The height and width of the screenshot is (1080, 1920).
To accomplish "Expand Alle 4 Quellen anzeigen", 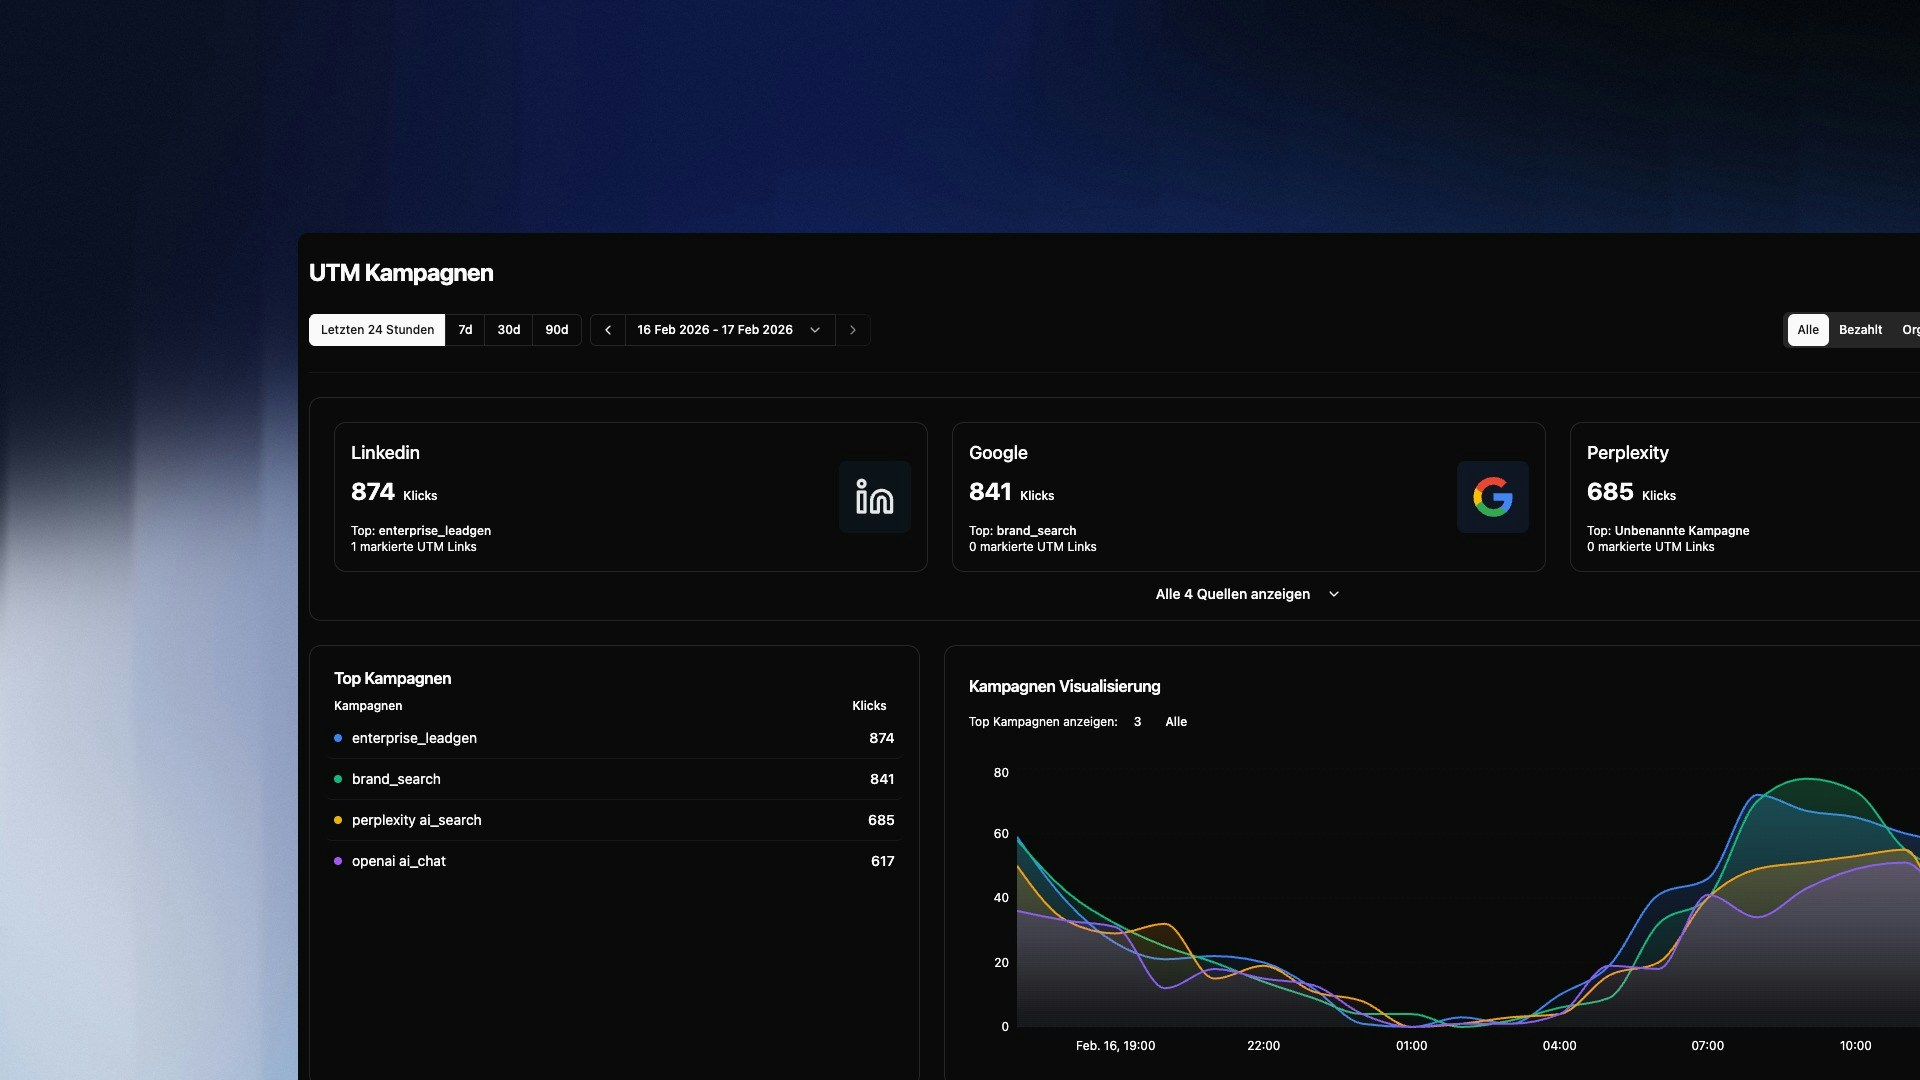I will click(1232, 594).
